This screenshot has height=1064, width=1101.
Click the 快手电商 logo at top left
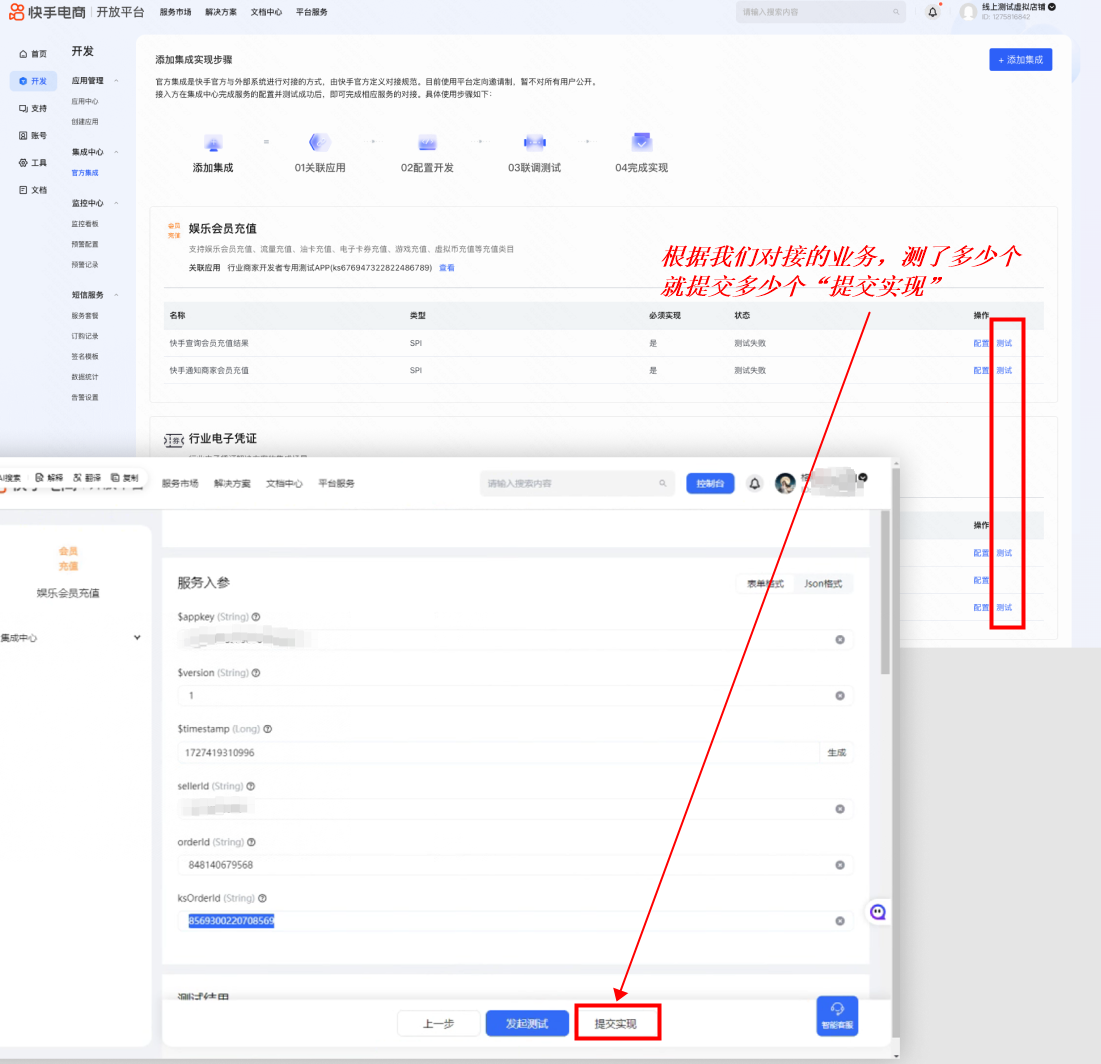[47, 12]
